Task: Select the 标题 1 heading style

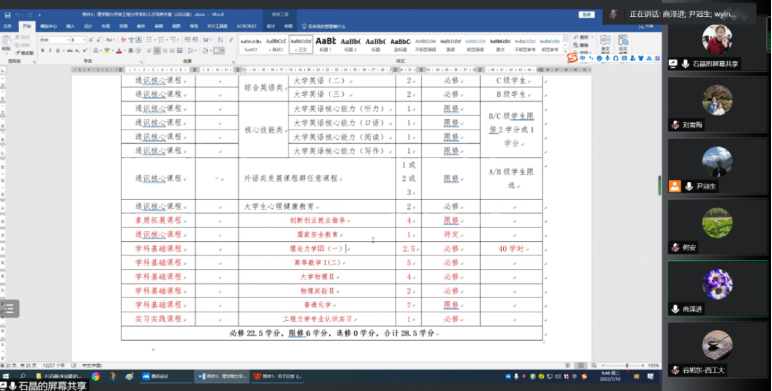Action: click(x=325, y=44)
